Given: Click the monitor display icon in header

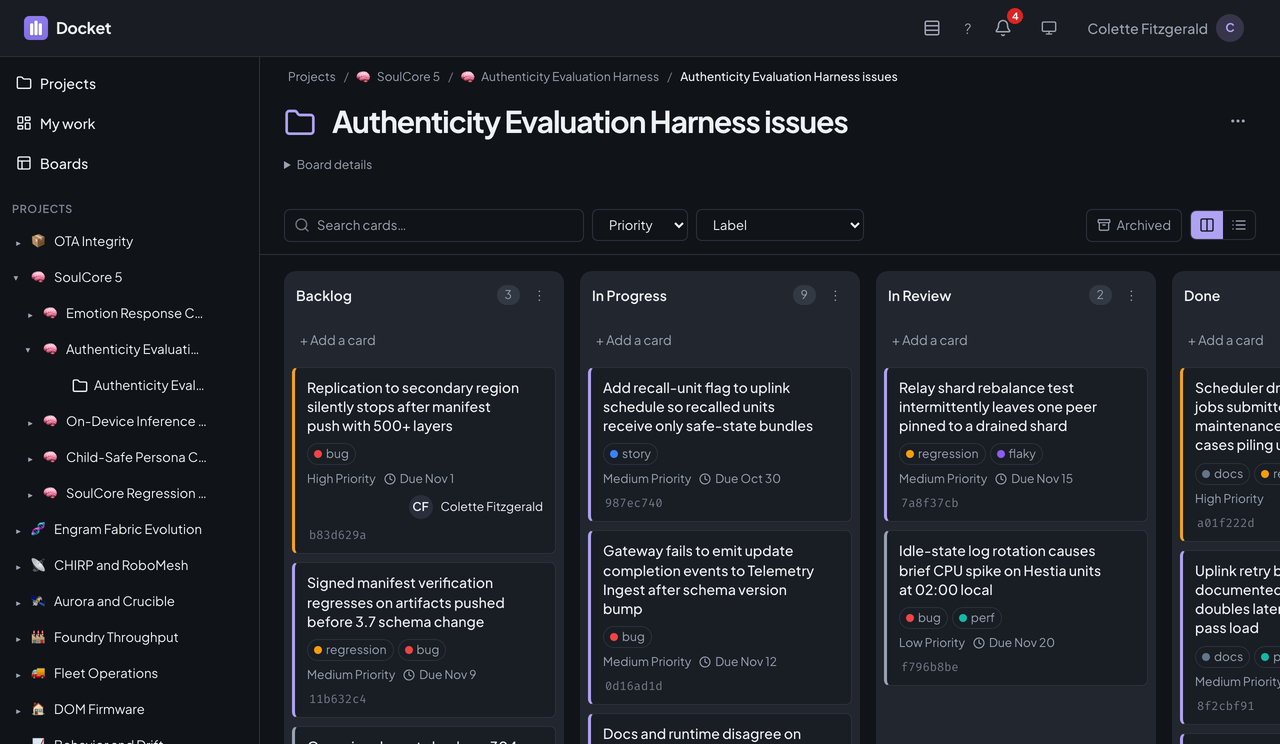Looking at the screenshot, I should pyautogui.click(x=1049, y=28).
